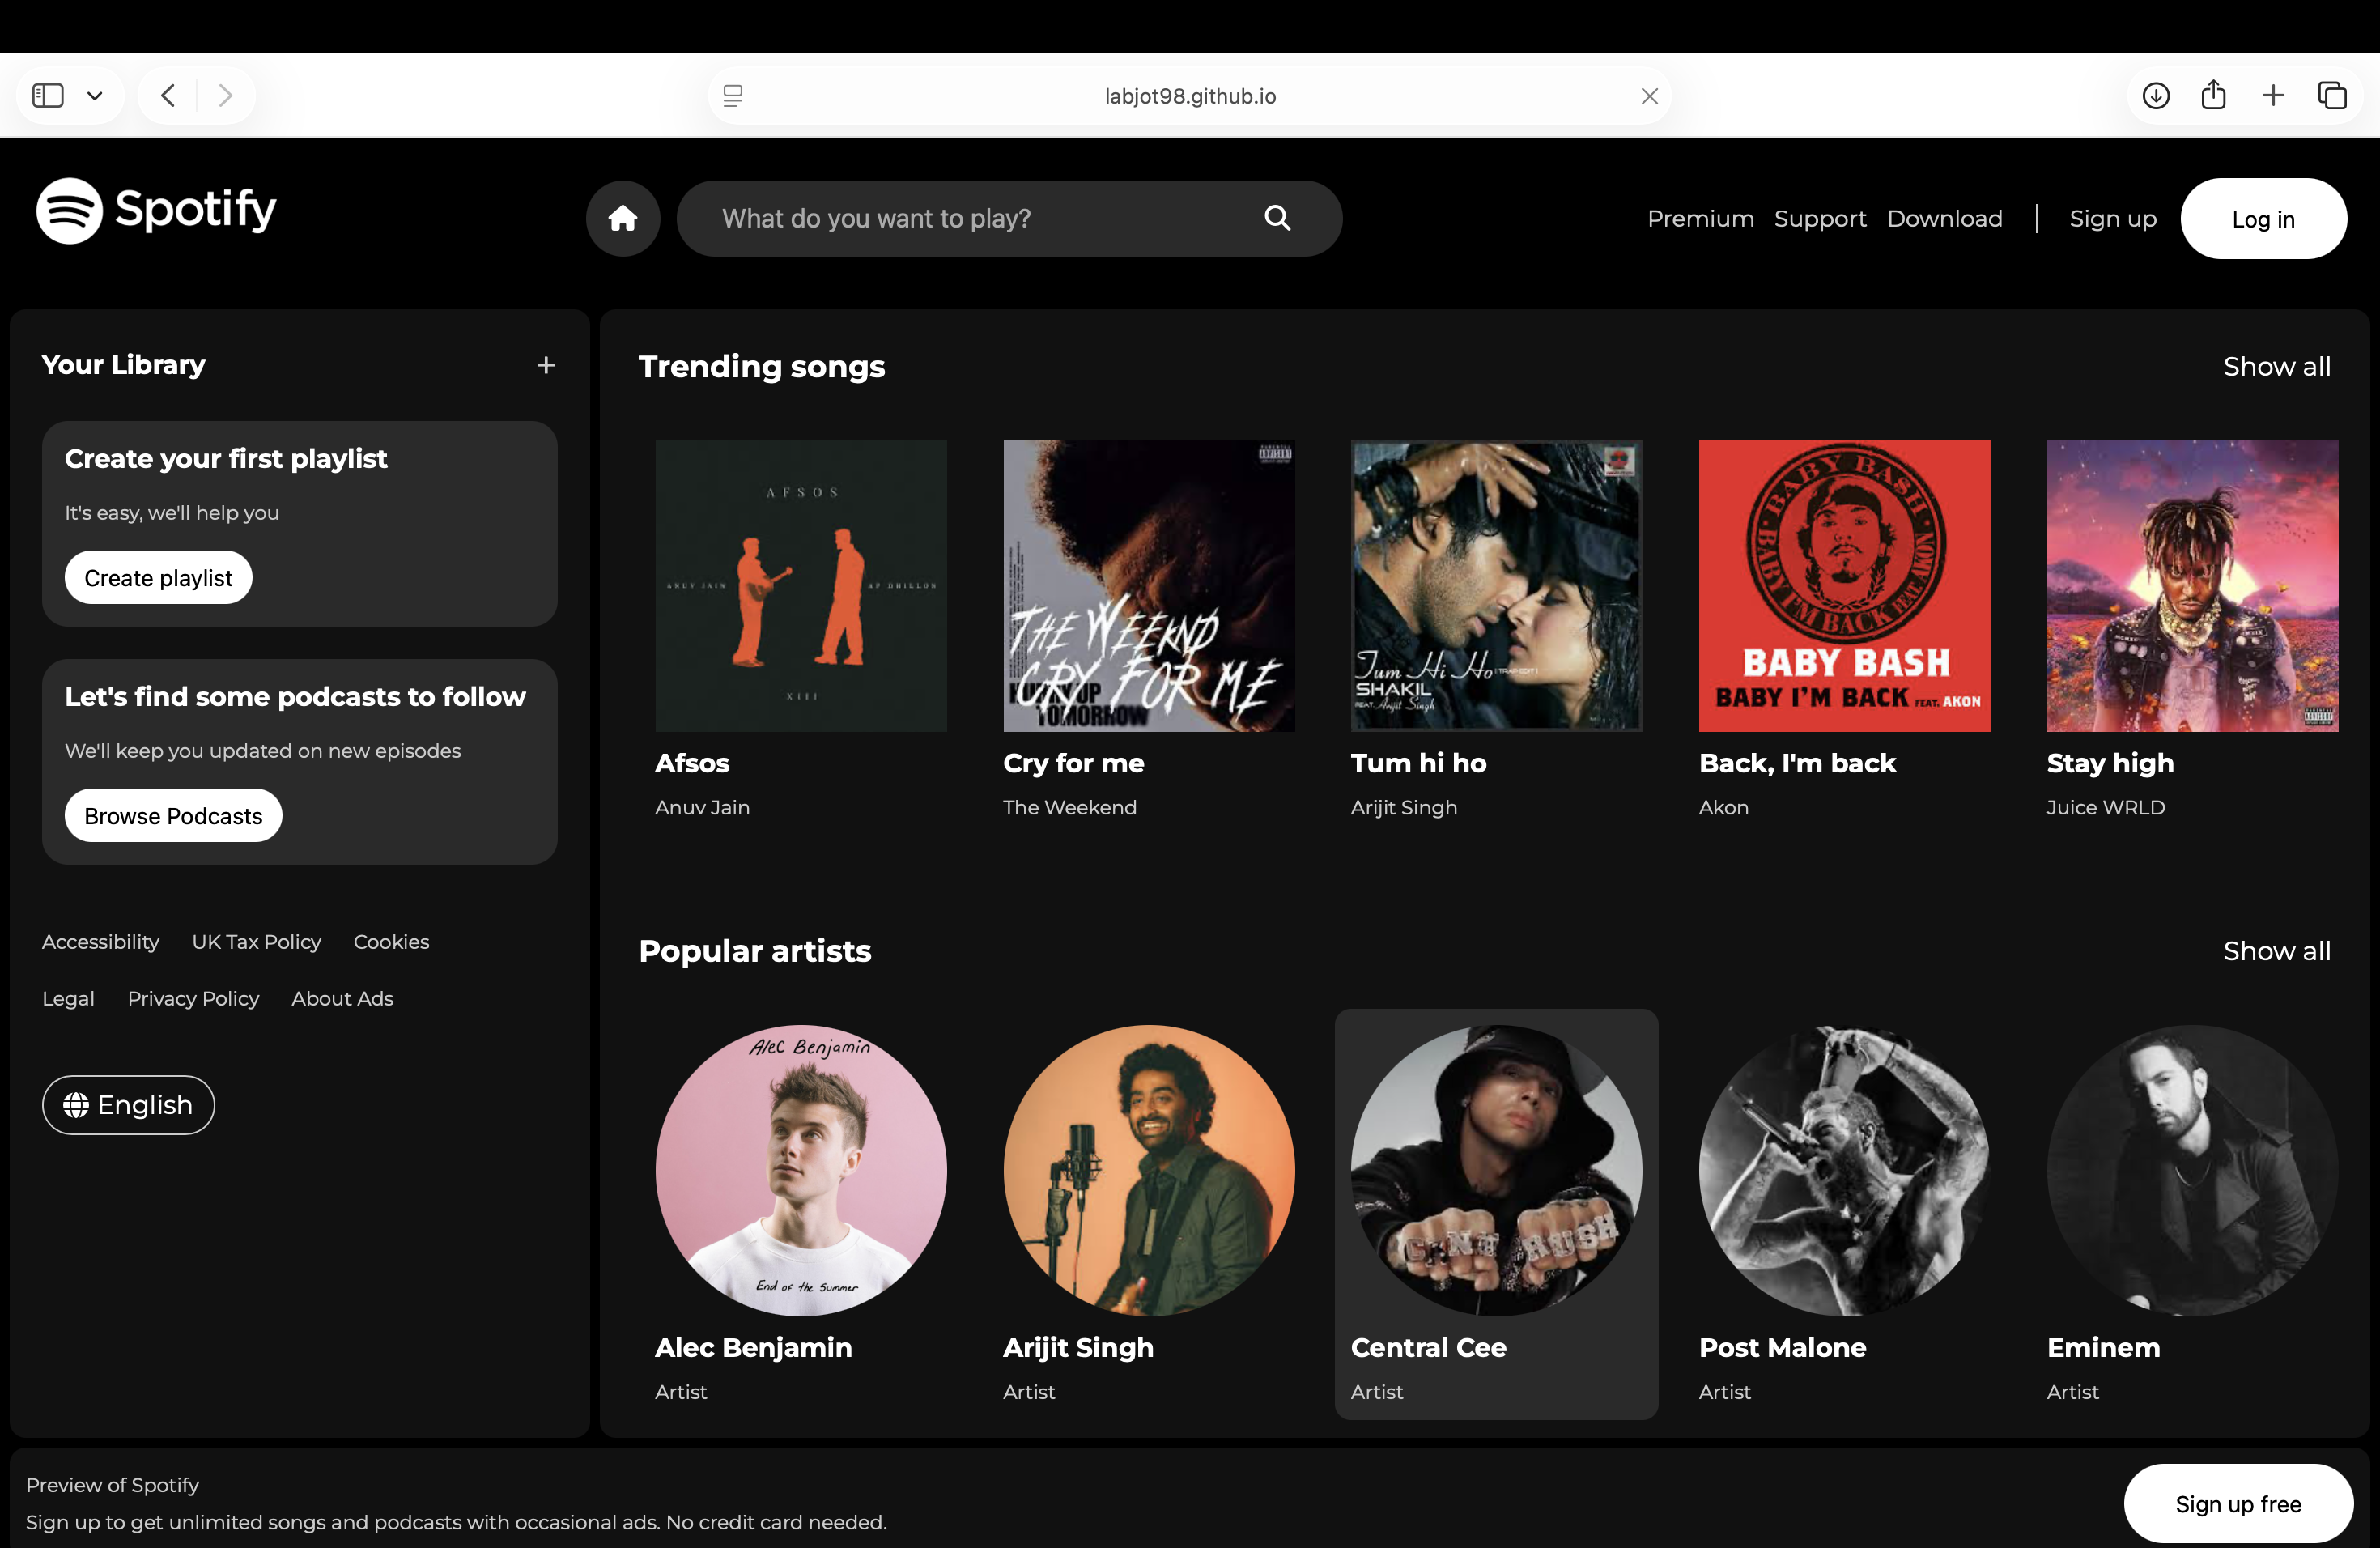Open the Support menu item
The image size is (2380, 1548).
pyautogui.click(x=1819, y=218)
